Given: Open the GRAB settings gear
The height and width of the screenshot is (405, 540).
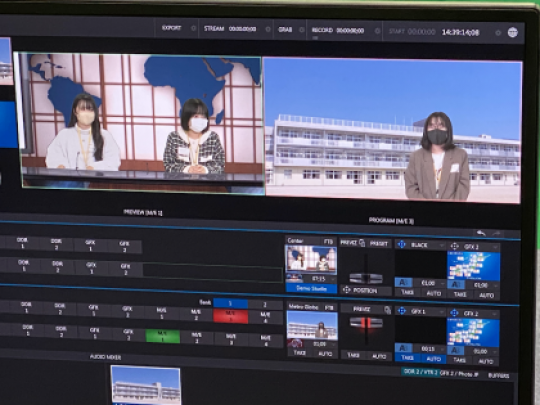Looking at the screenshot, I should pos(302,30).
